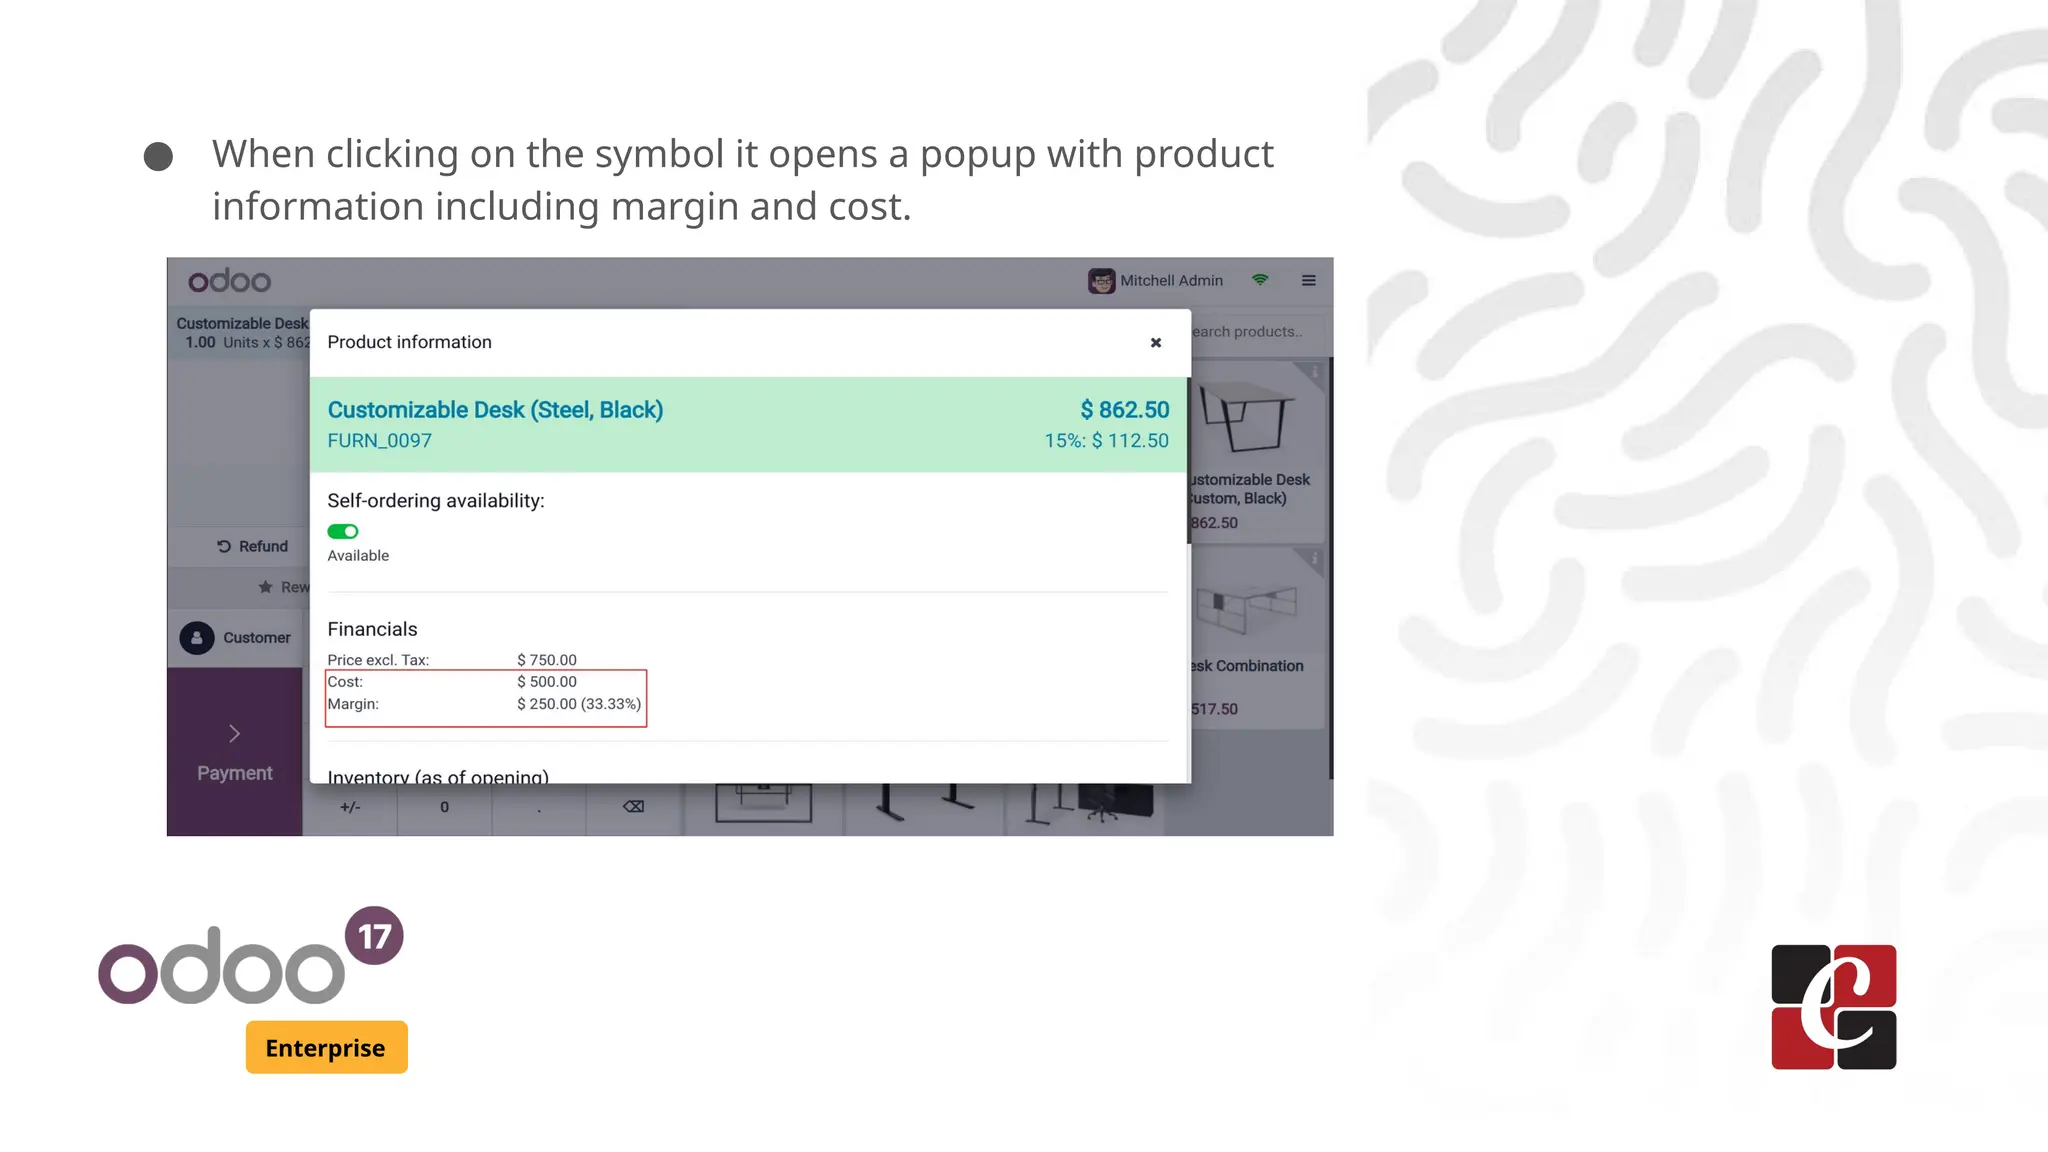This screenshot has width=2048, height=1152.
Task: Click the 15%: $ 112.50 tax text
Action: pos(1106,441)
